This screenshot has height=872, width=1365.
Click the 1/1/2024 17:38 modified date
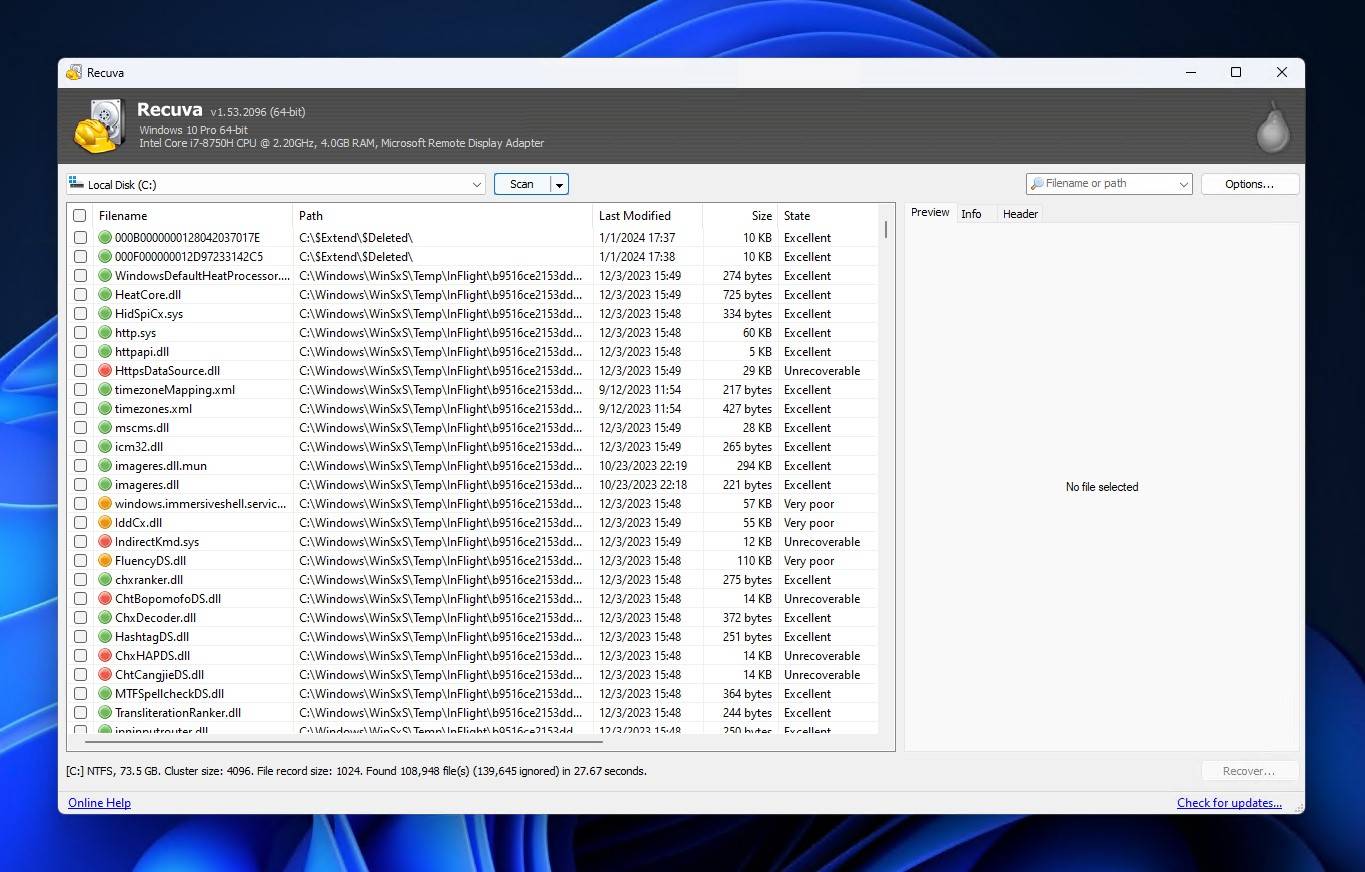[637, 257]
